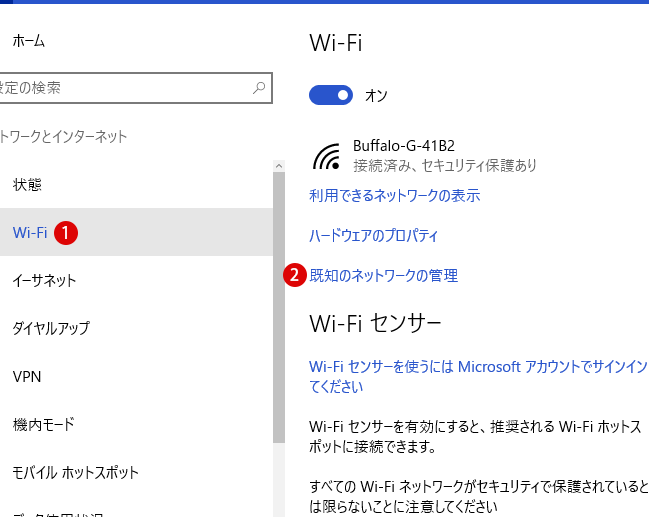
Task: Turn off the Wi-Fi toggle switch
Action: (x=331, y=95)
